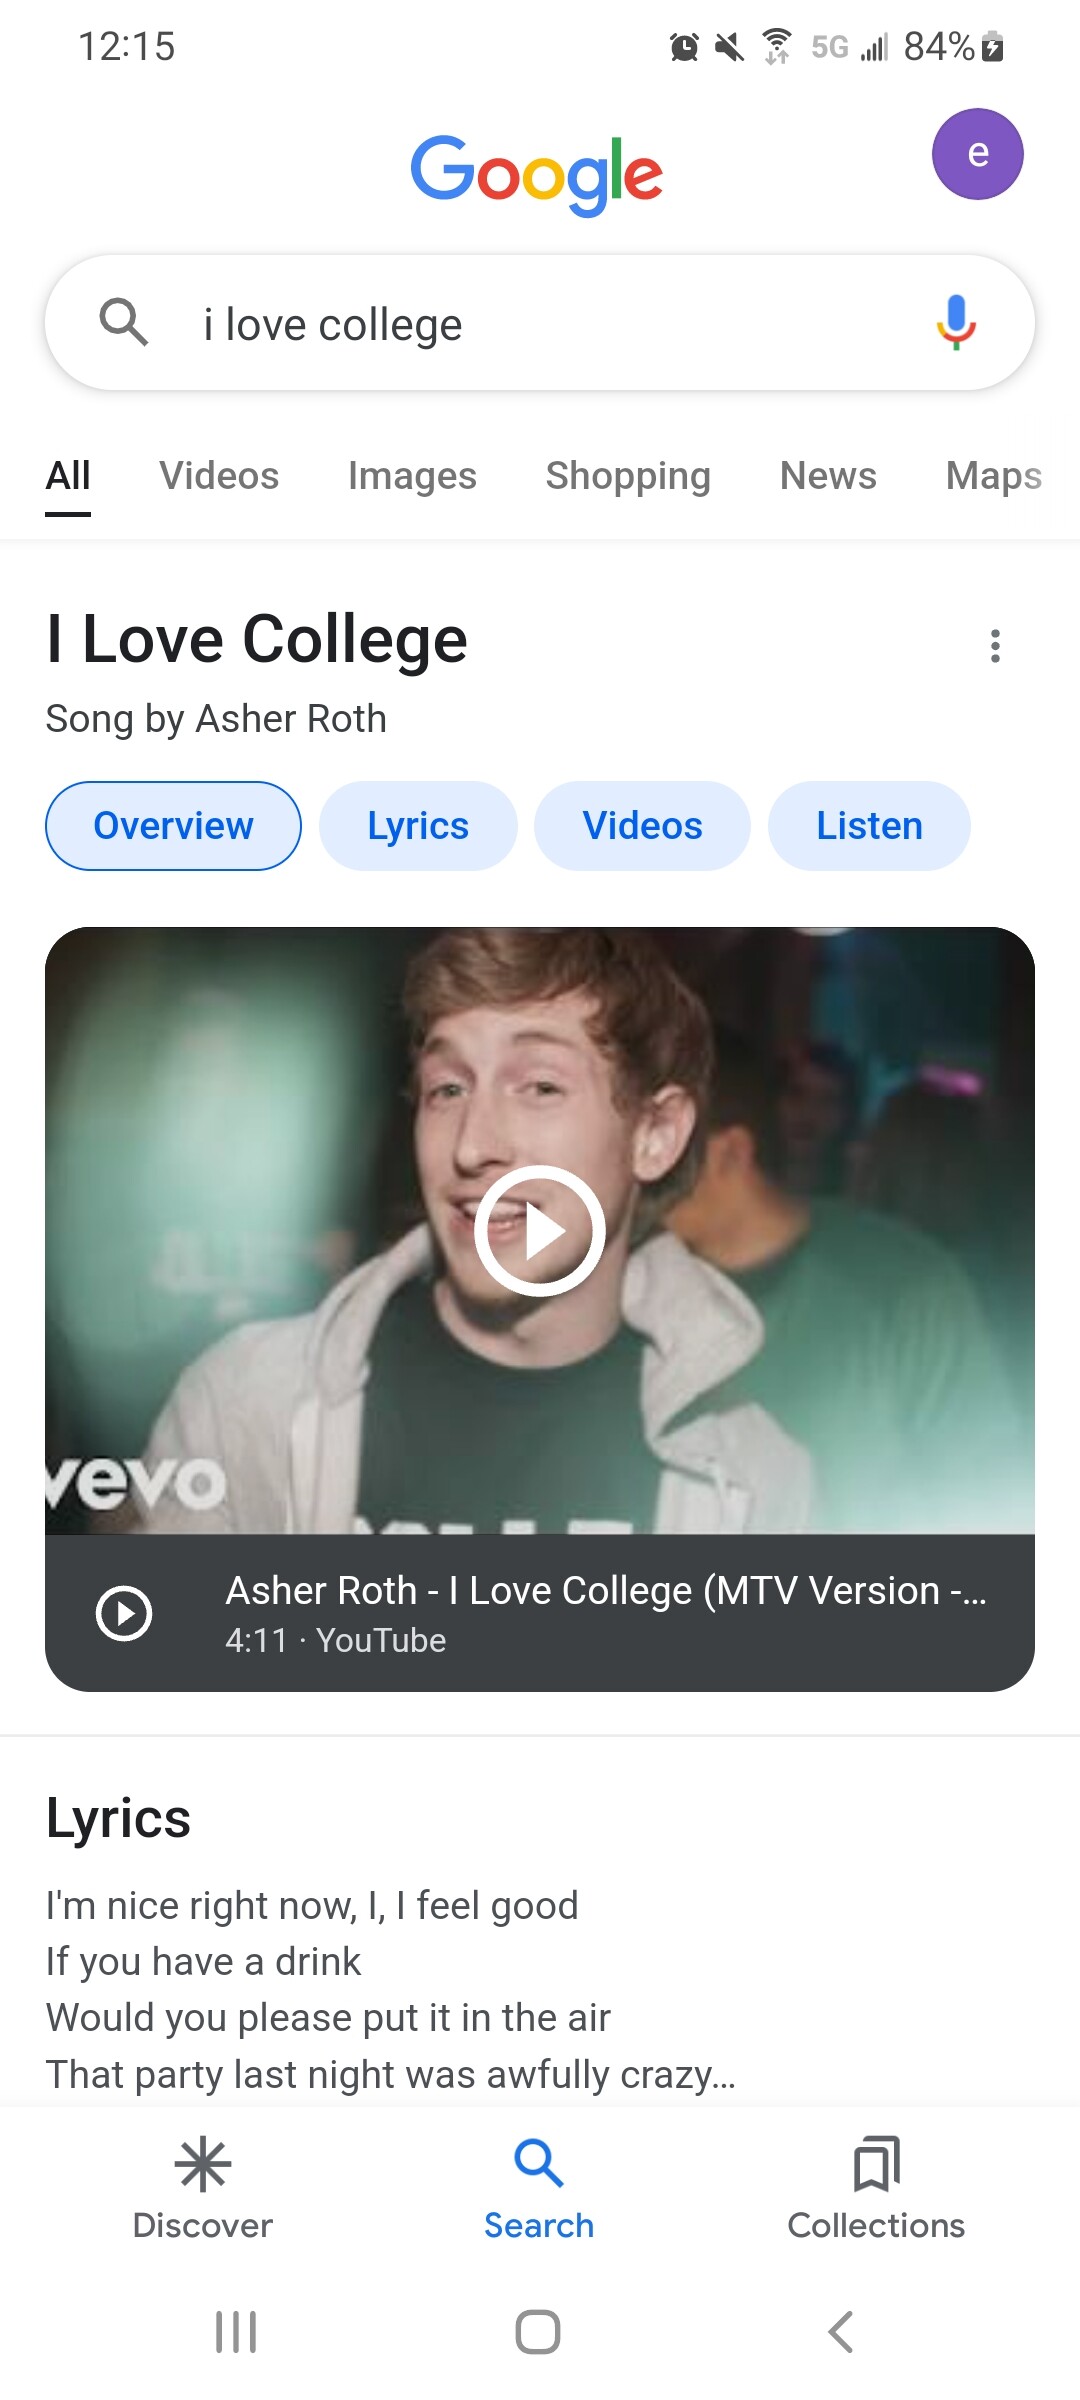Tap the voice search microphone icon
The image size is (1080, 2400).
[x=956, y=323]
